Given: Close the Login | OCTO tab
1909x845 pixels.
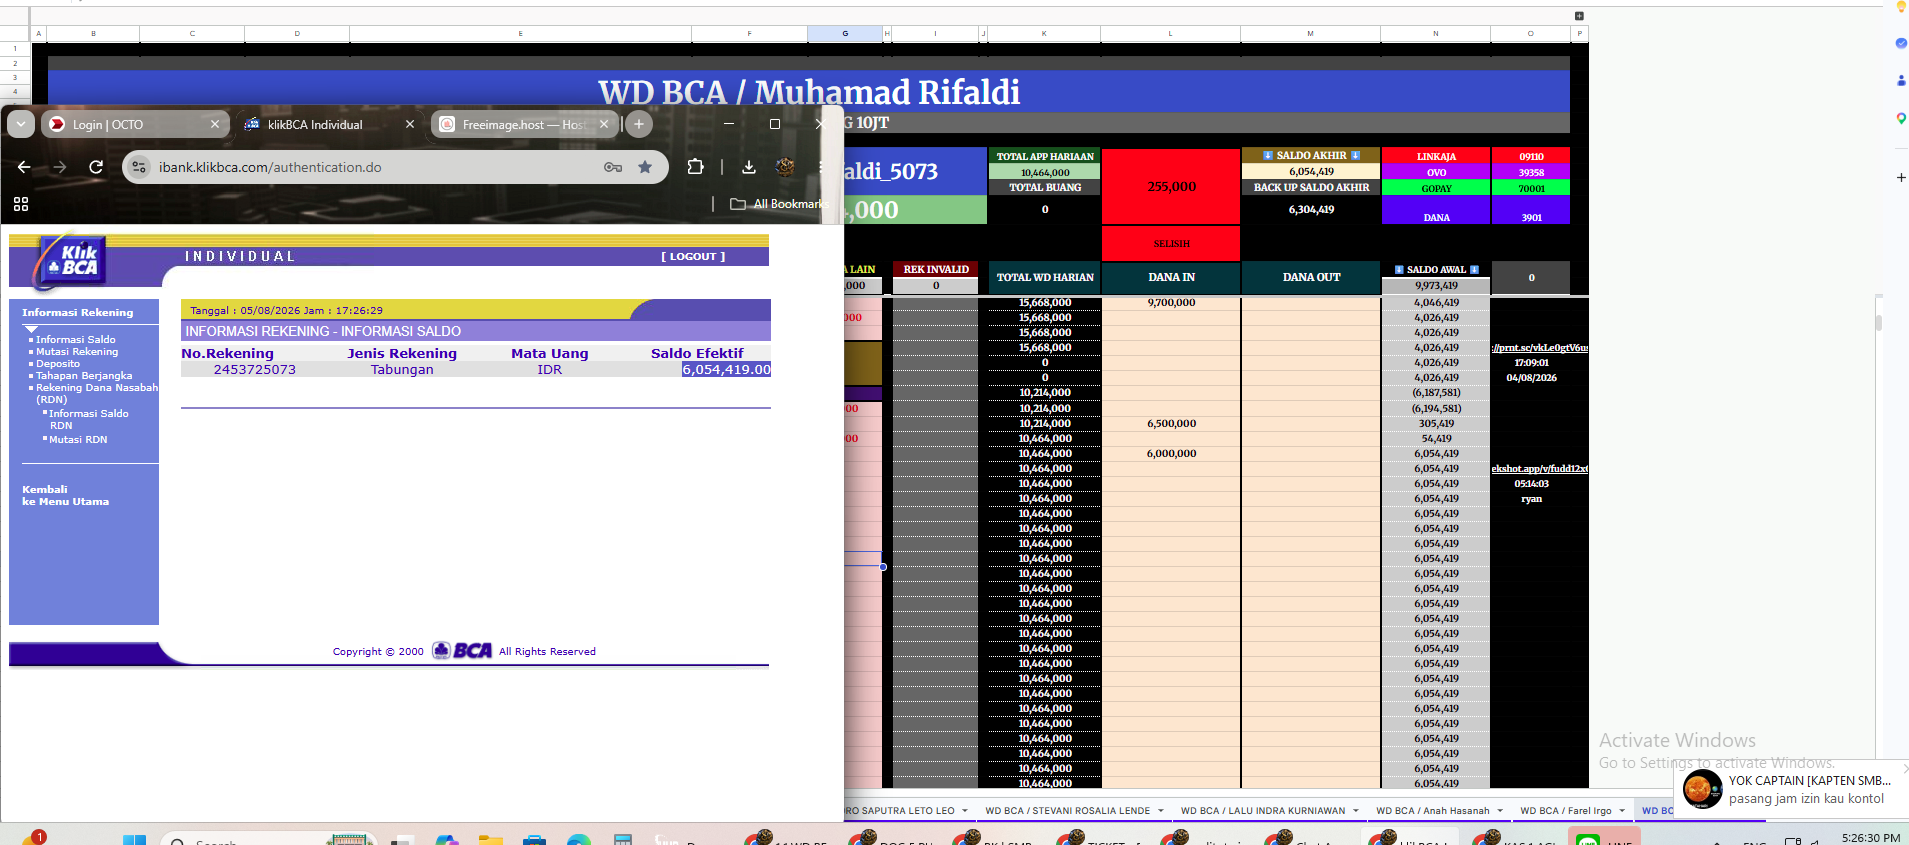Looking at the screenshot, I should tap(215, 124).
